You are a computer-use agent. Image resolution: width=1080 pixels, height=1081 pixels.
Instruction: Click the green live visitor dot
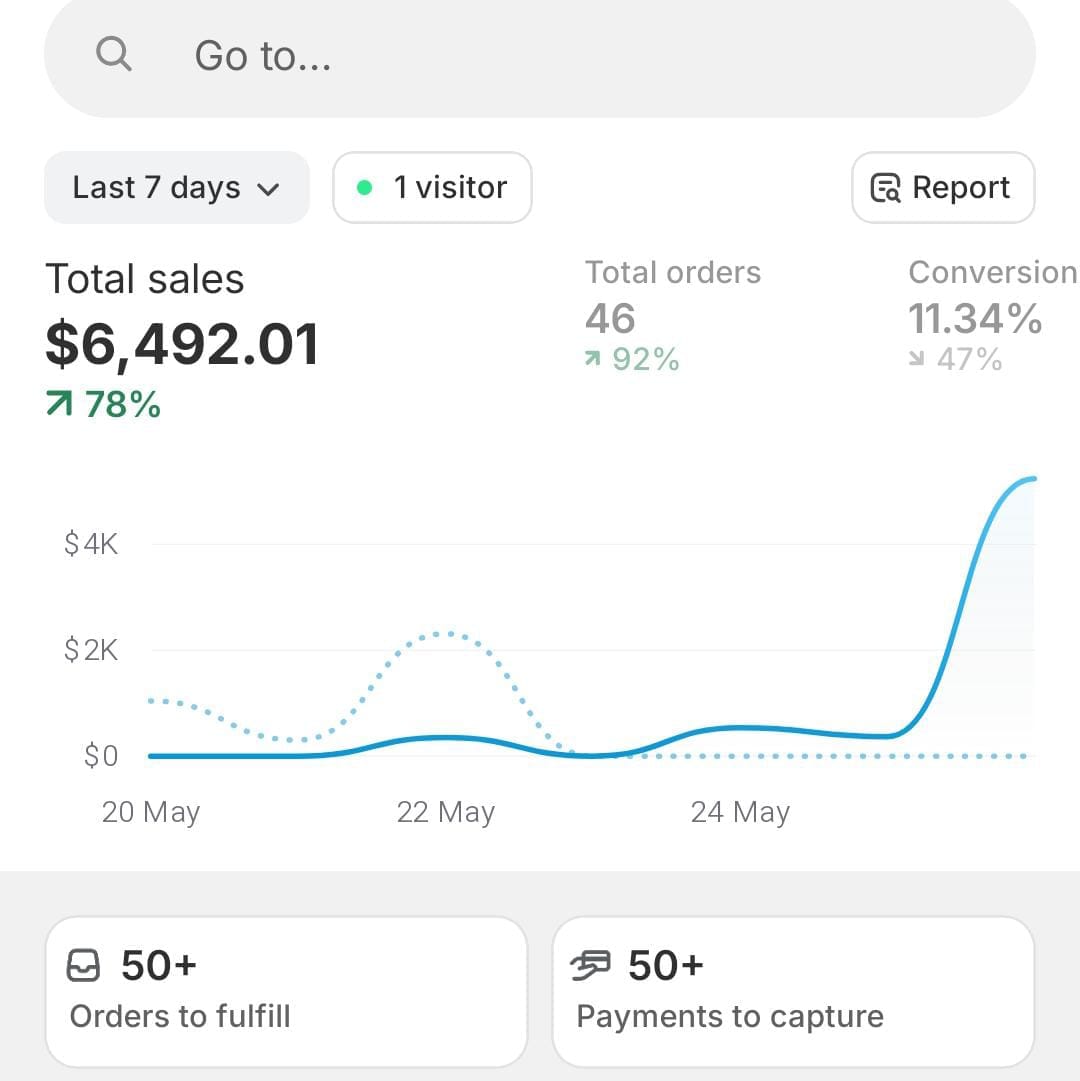[x=365, y=188]
